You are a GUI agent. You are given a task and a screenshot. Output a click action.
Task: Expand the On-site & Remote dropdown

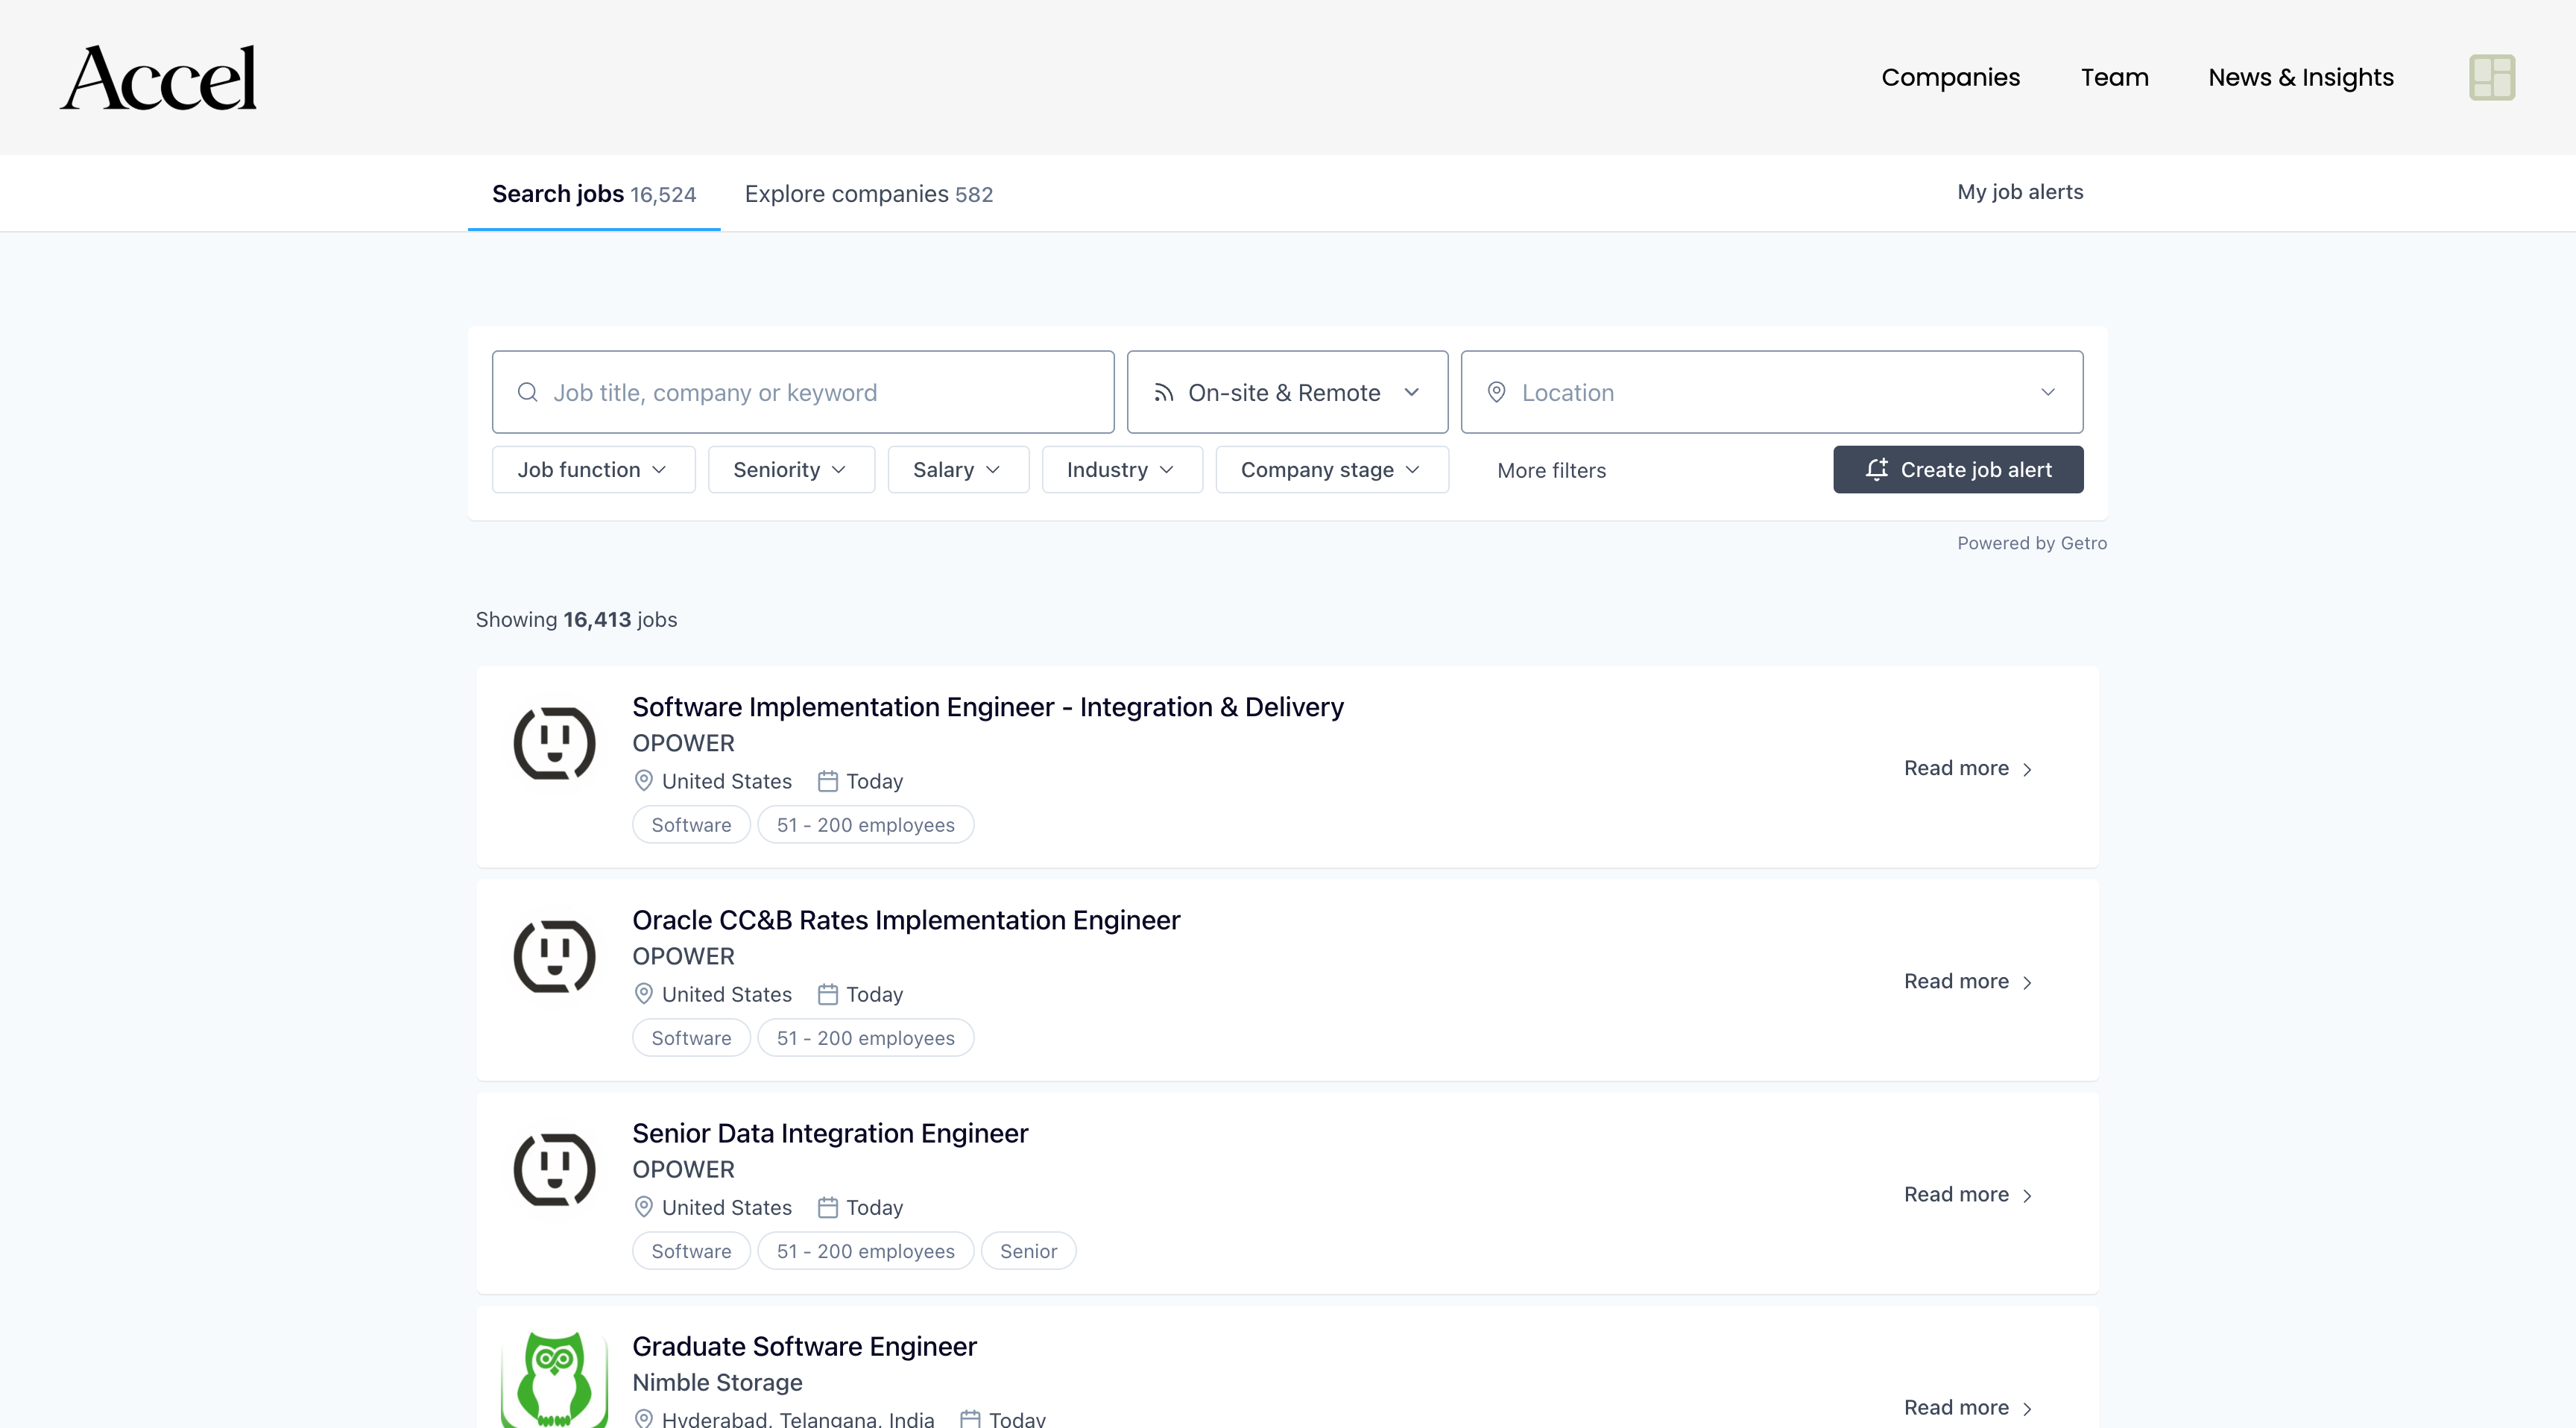1287,392
